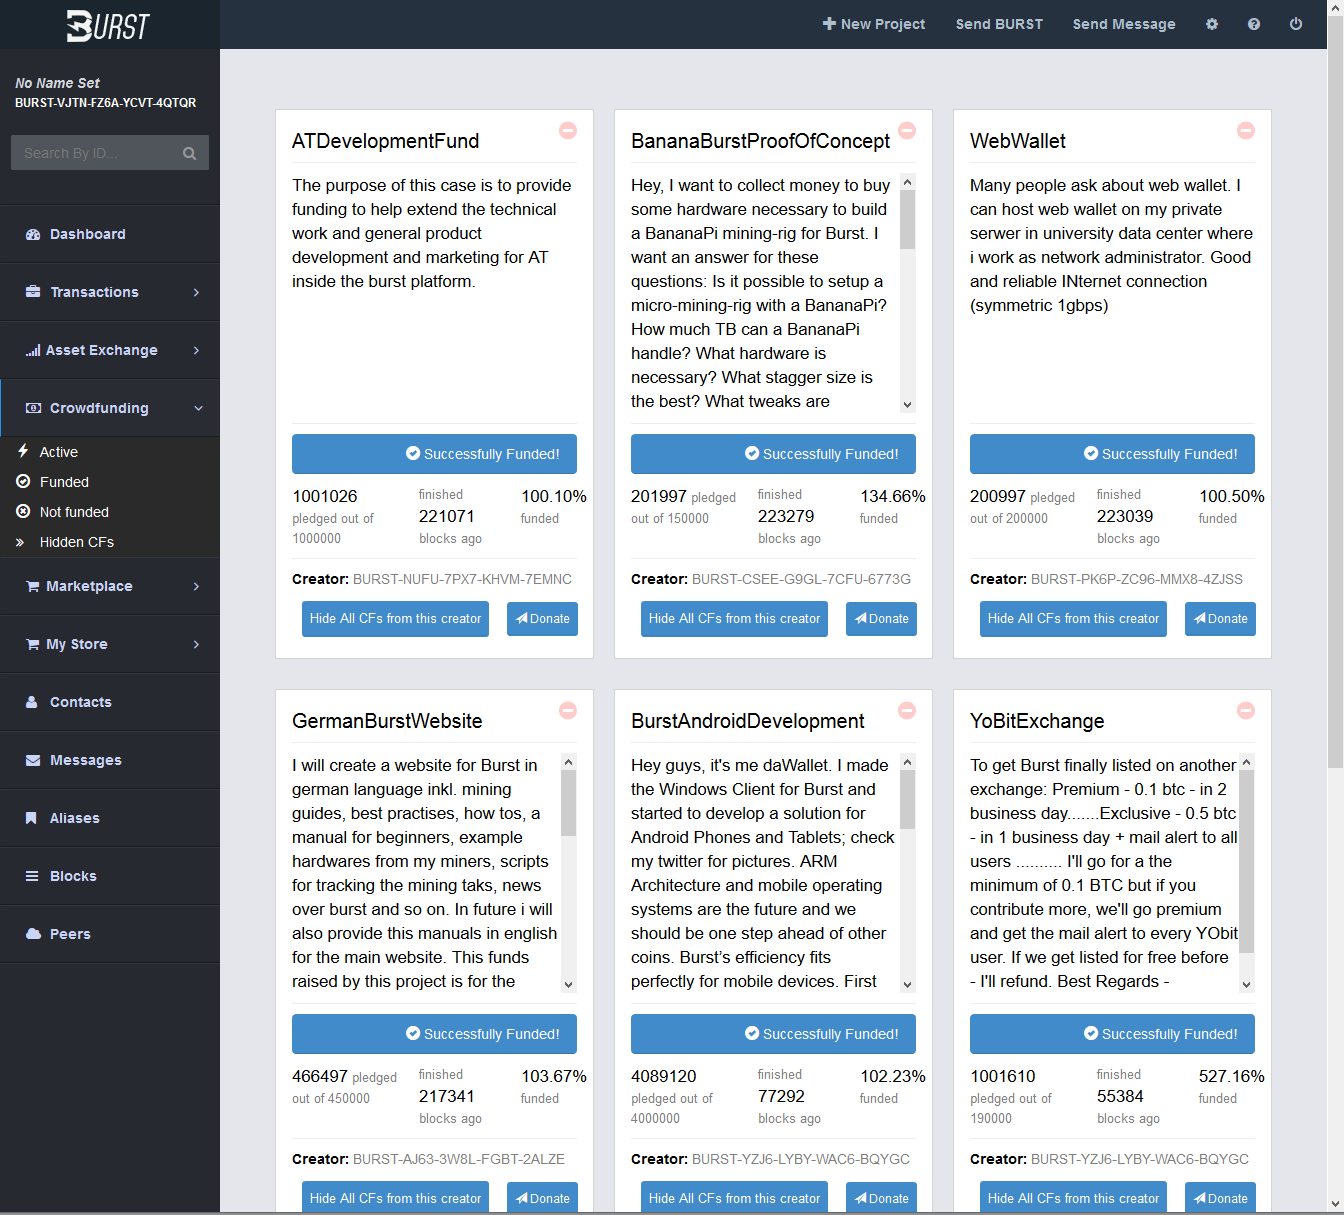Open the Aliases section
This screenshot has height=1215, width=1344.
(75, 818)
